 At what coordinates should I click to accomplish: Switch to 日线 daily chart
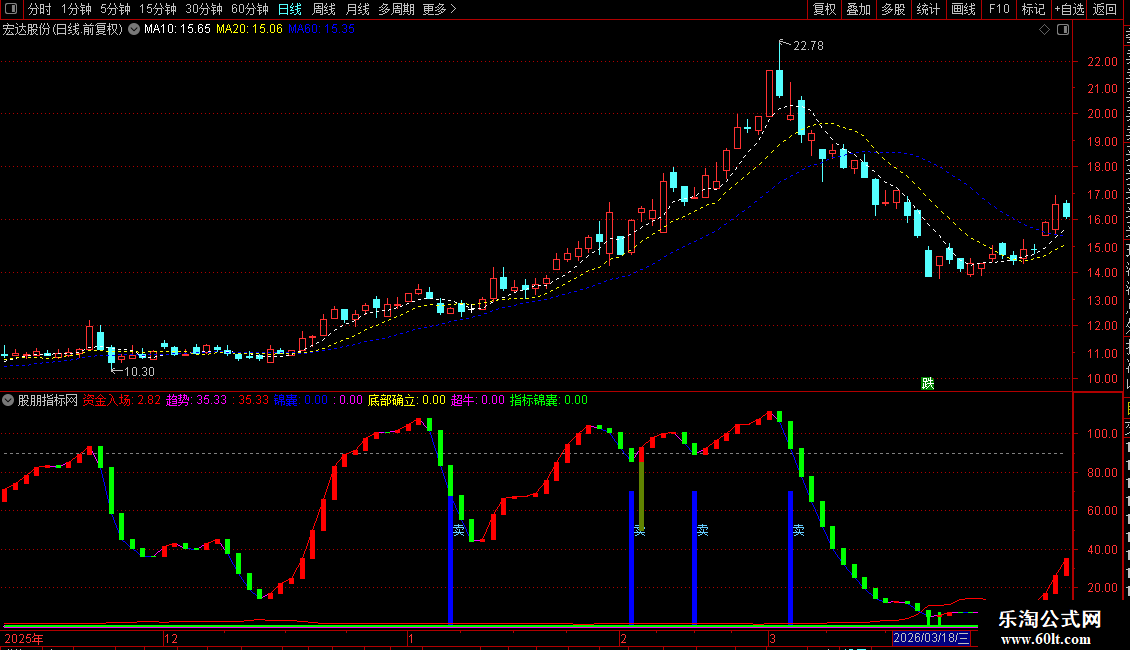tap(290, 9)
